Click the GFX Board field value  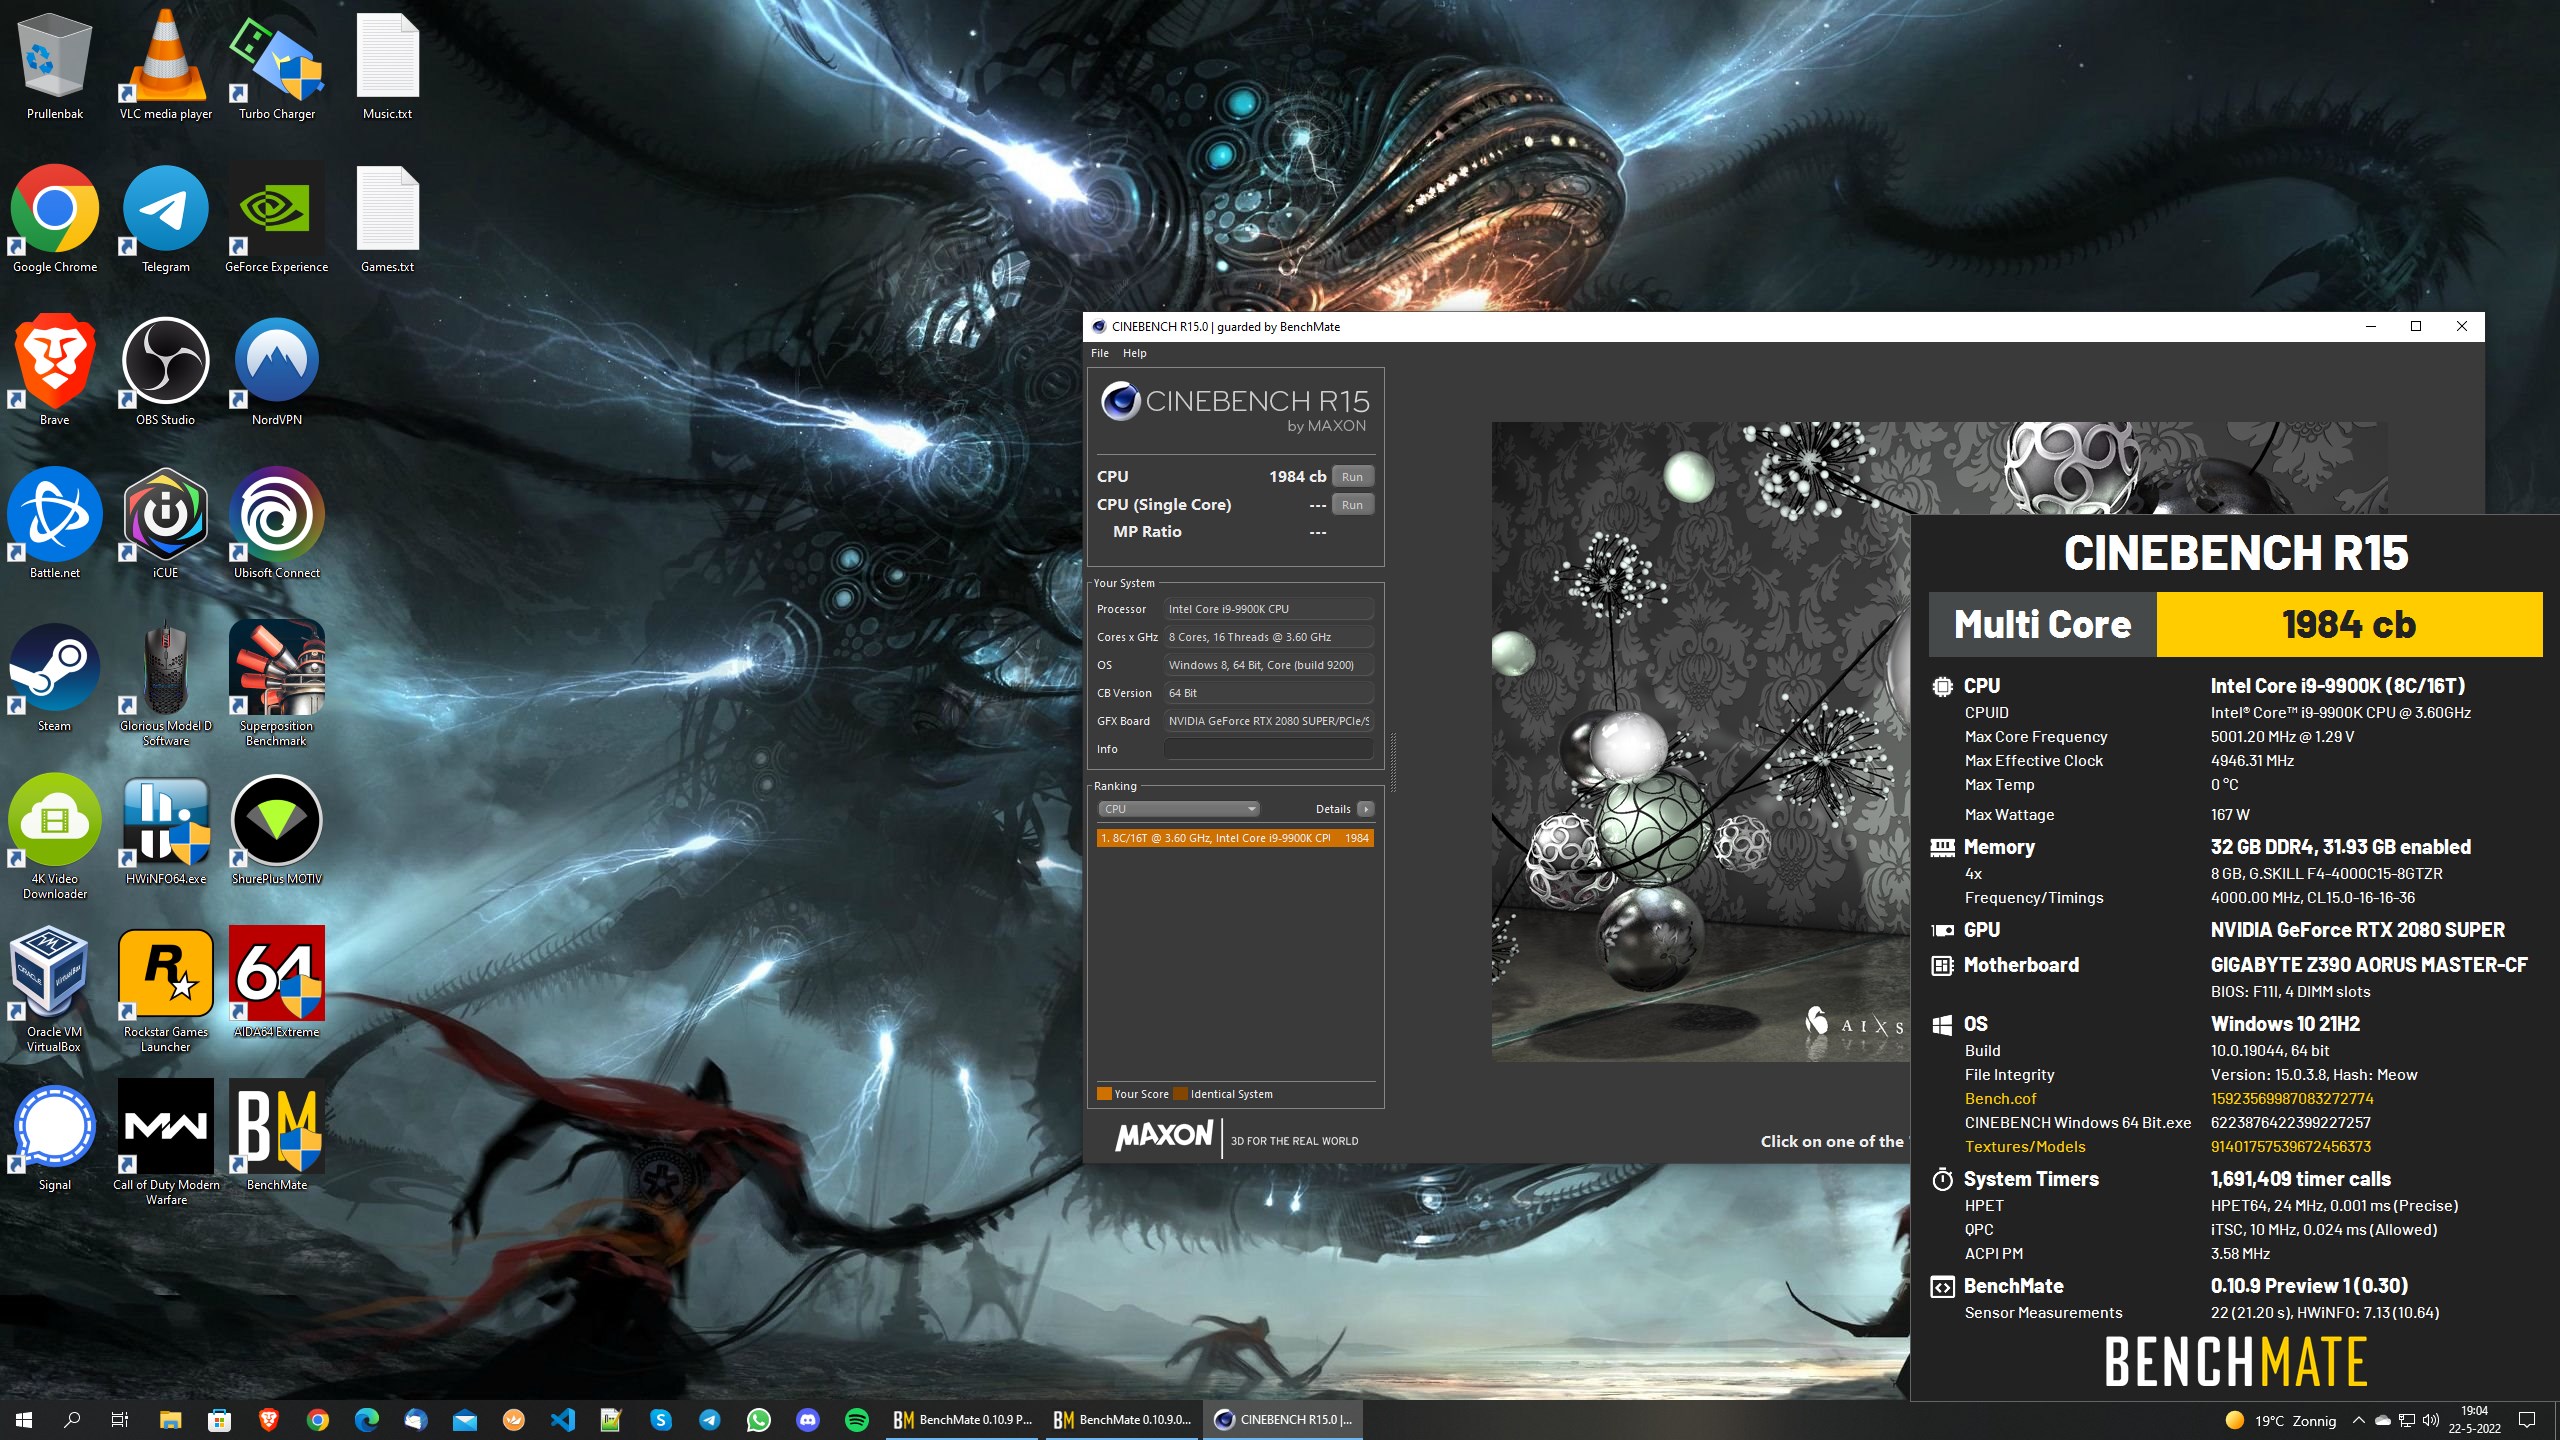[x=1268, y=721]
